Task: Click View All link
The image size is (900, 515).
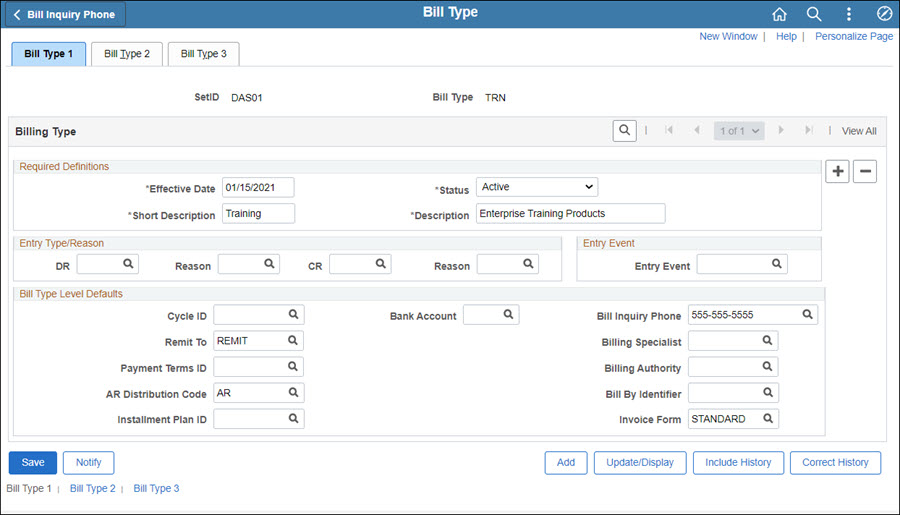Action: (x=859, y=131)
